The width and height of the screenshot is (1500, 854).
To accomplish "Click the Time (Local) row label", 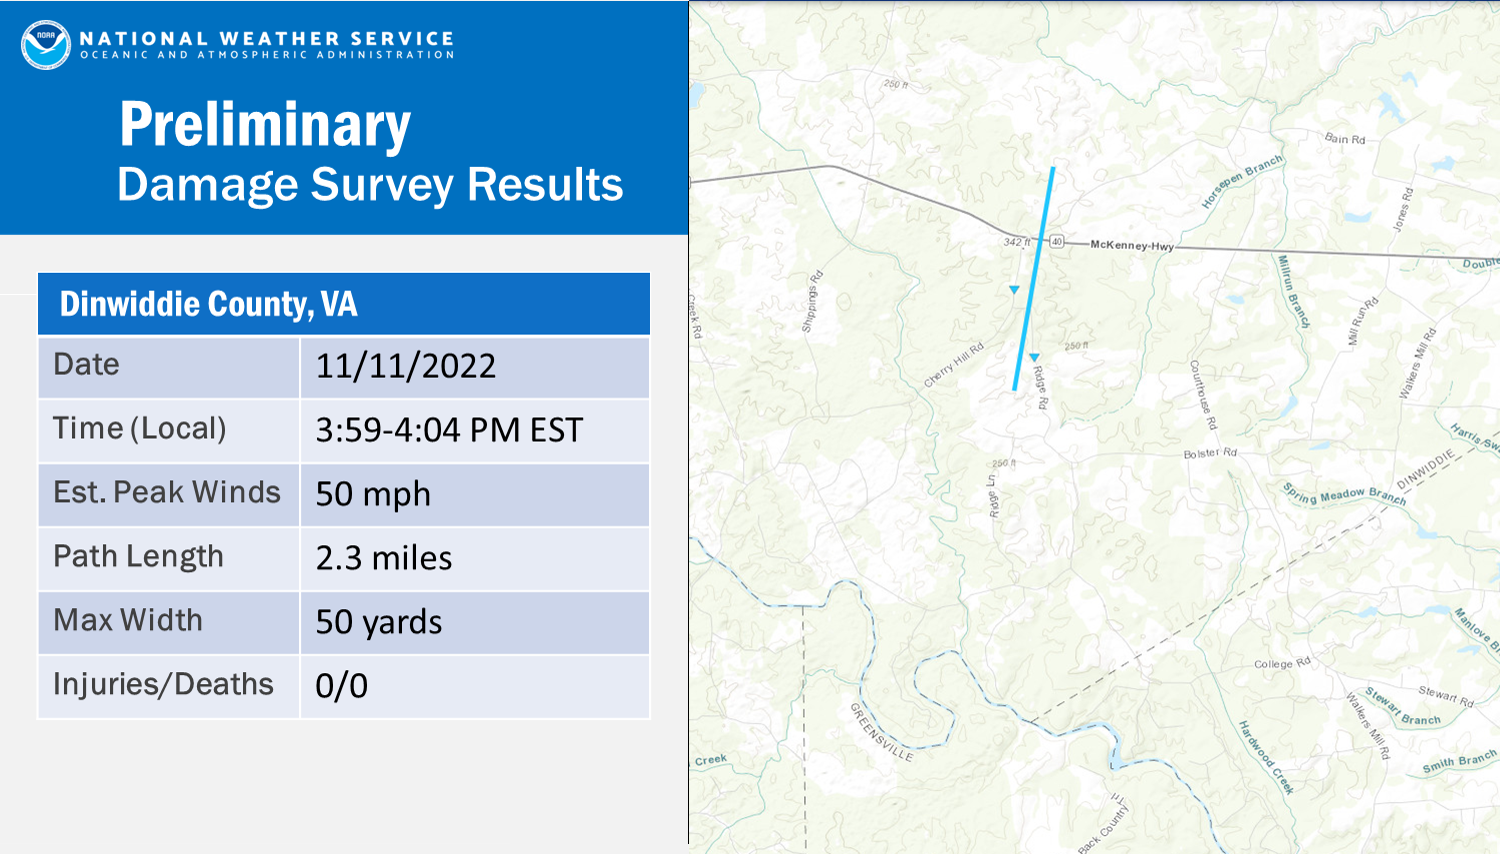I will pyautogui.click(x=140, y=429).
